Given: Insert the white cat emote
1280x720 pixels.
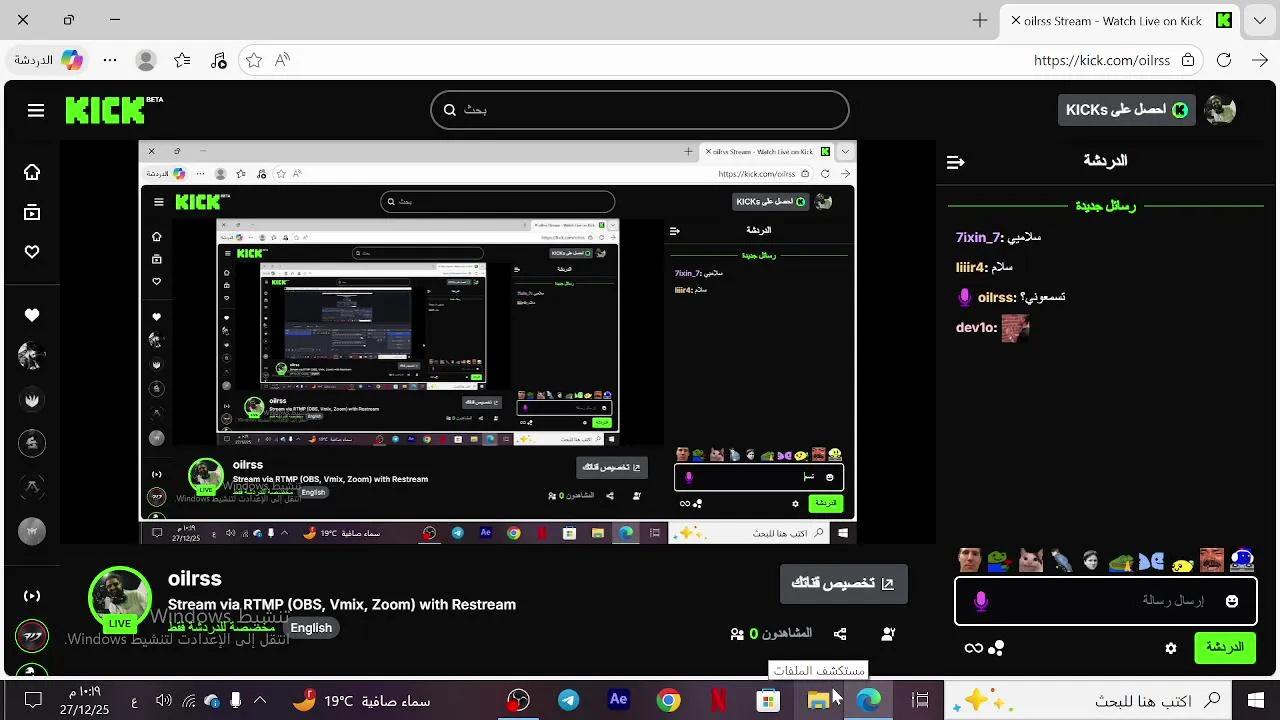Looking at the screenshot, I should click(1030, 560).
